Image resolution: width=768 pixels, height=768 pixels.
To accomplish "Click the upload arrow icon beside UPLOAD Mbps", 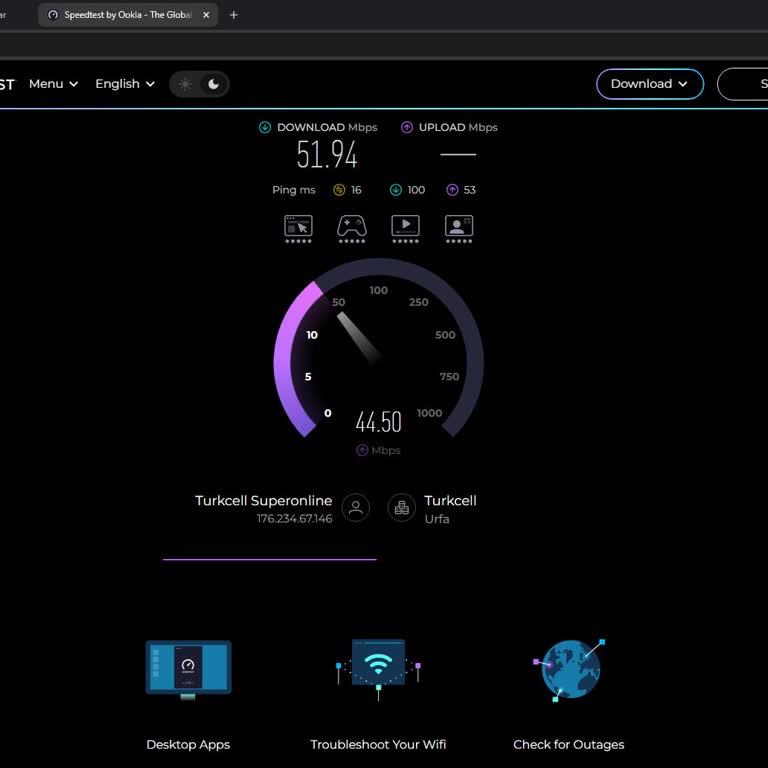I will point(407,127).
